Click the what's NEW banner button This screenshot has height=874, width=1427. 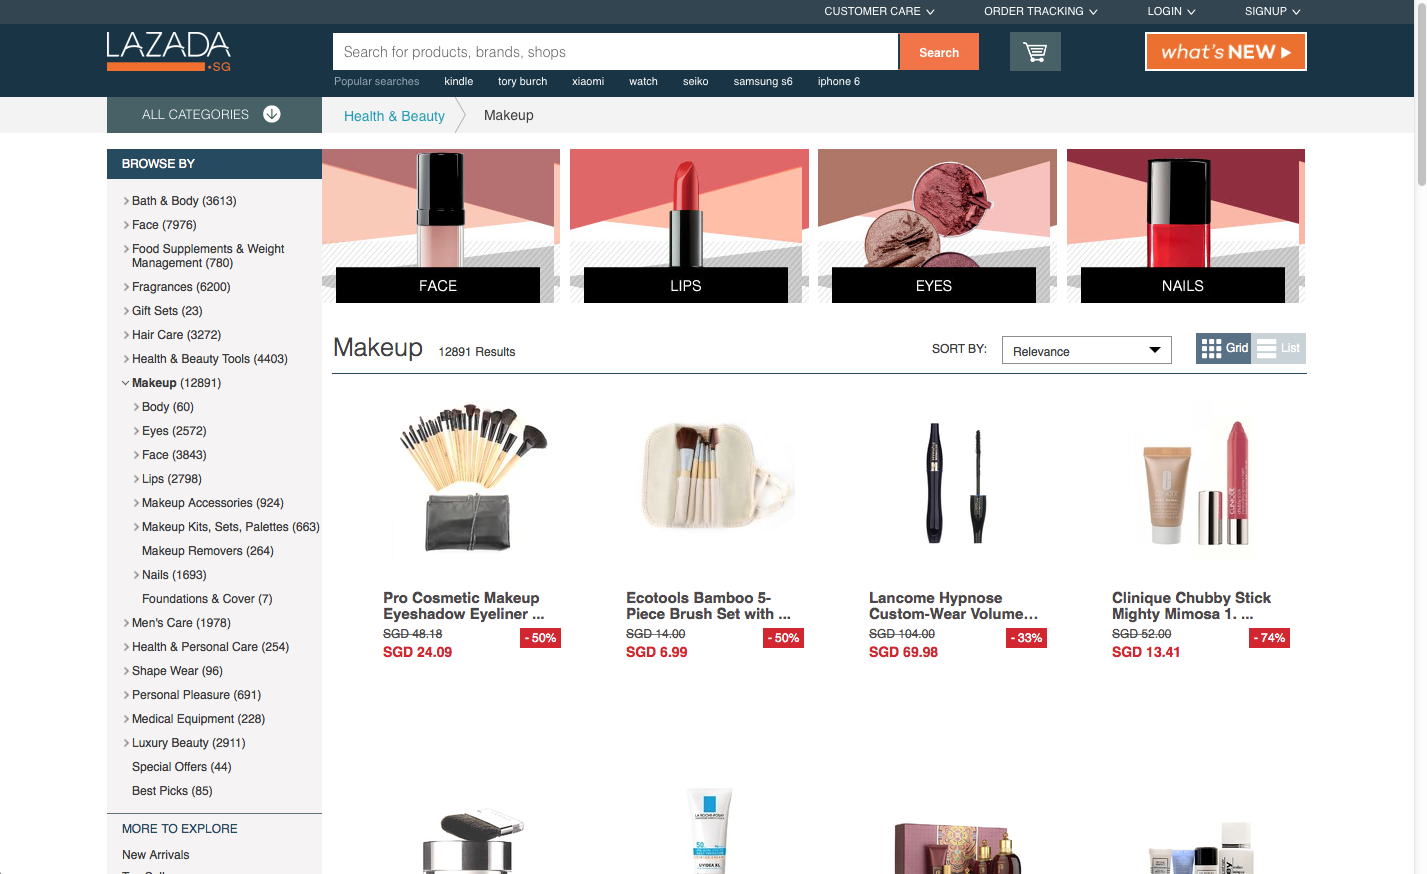click(x=1226, y=52)
